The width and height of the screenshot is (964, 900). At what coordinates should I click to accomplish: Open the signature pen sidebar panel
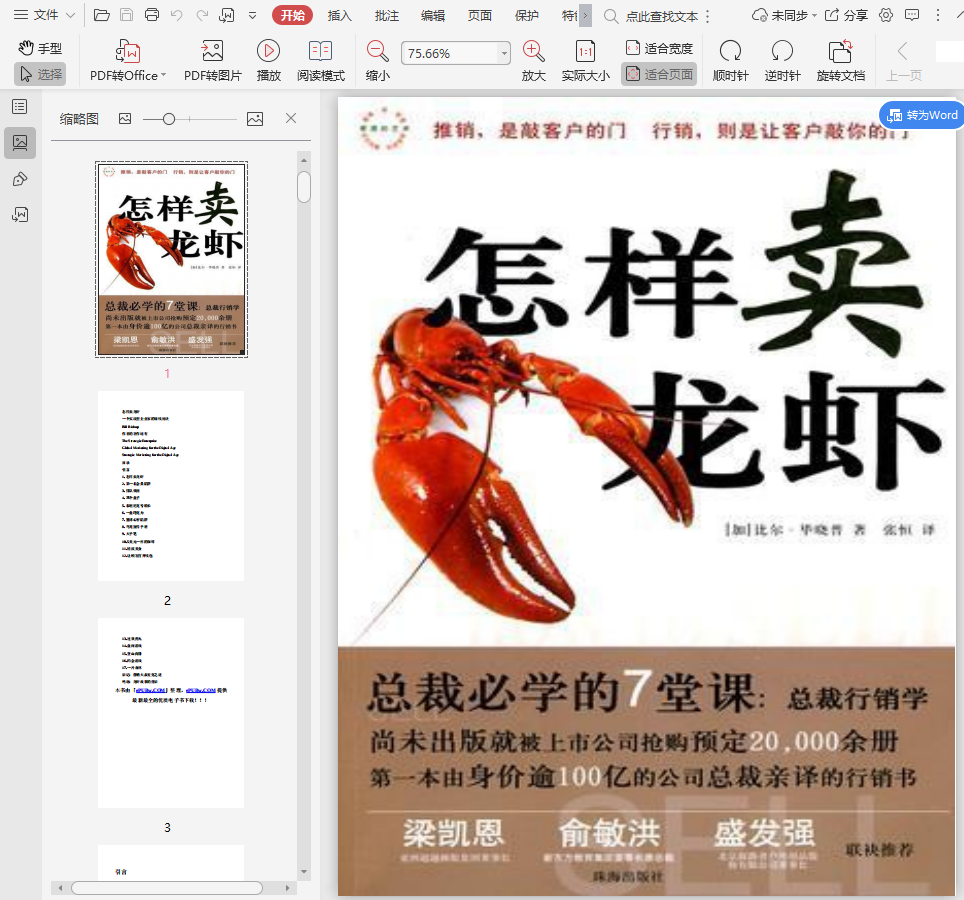pos(20,179)
